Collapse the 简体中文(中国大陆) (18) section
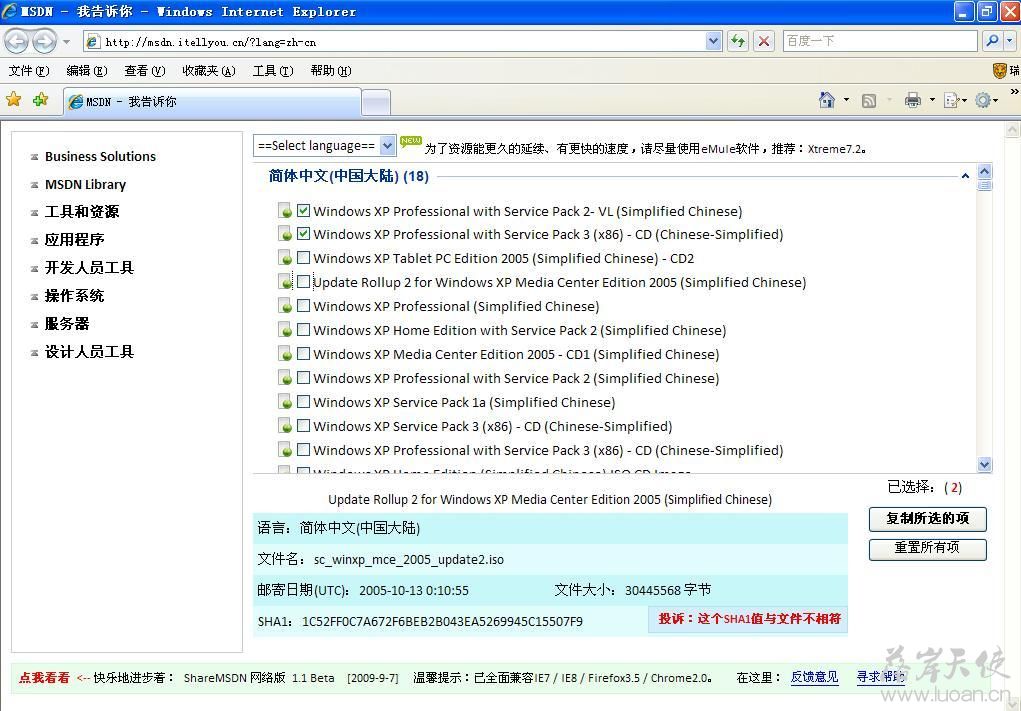Image resolution: width=1021 pixels, height=711 pixels. (x=965, y=176)
